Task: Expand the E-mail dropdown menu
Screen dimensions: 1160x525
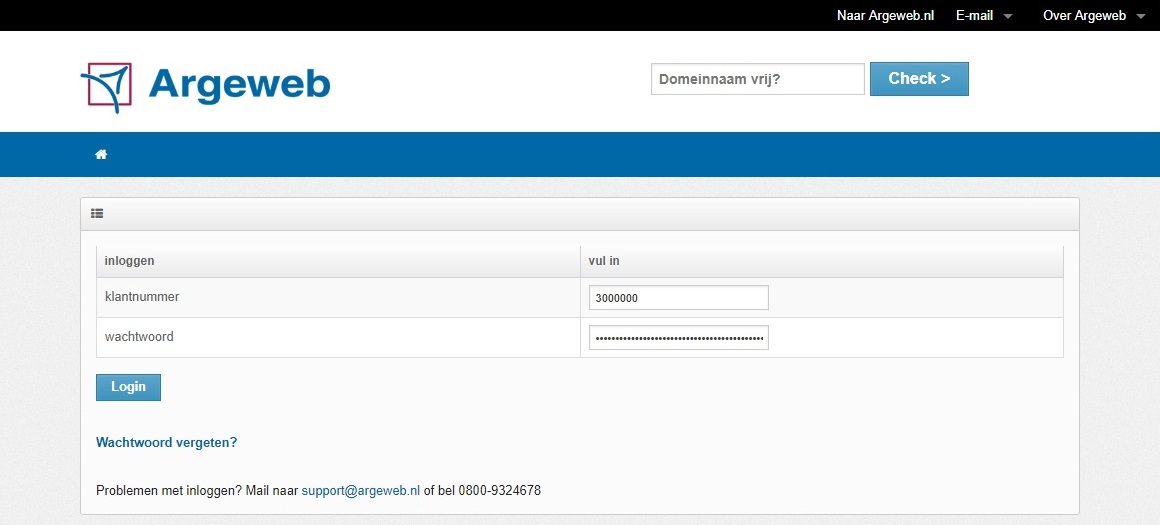Action: tap(984, 16)
